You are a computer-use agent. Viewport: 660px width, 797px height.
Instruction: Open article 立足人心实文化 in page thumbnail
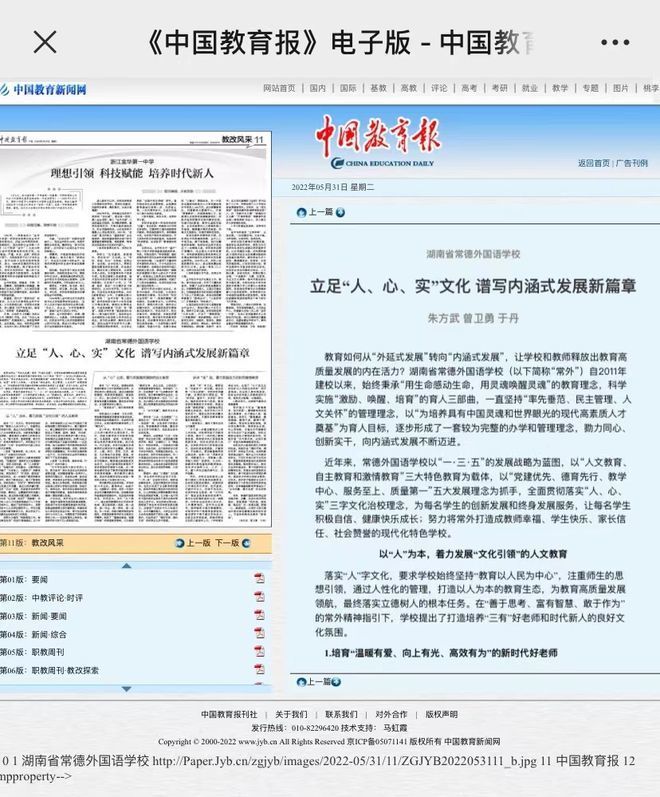(x=133, y=353)
